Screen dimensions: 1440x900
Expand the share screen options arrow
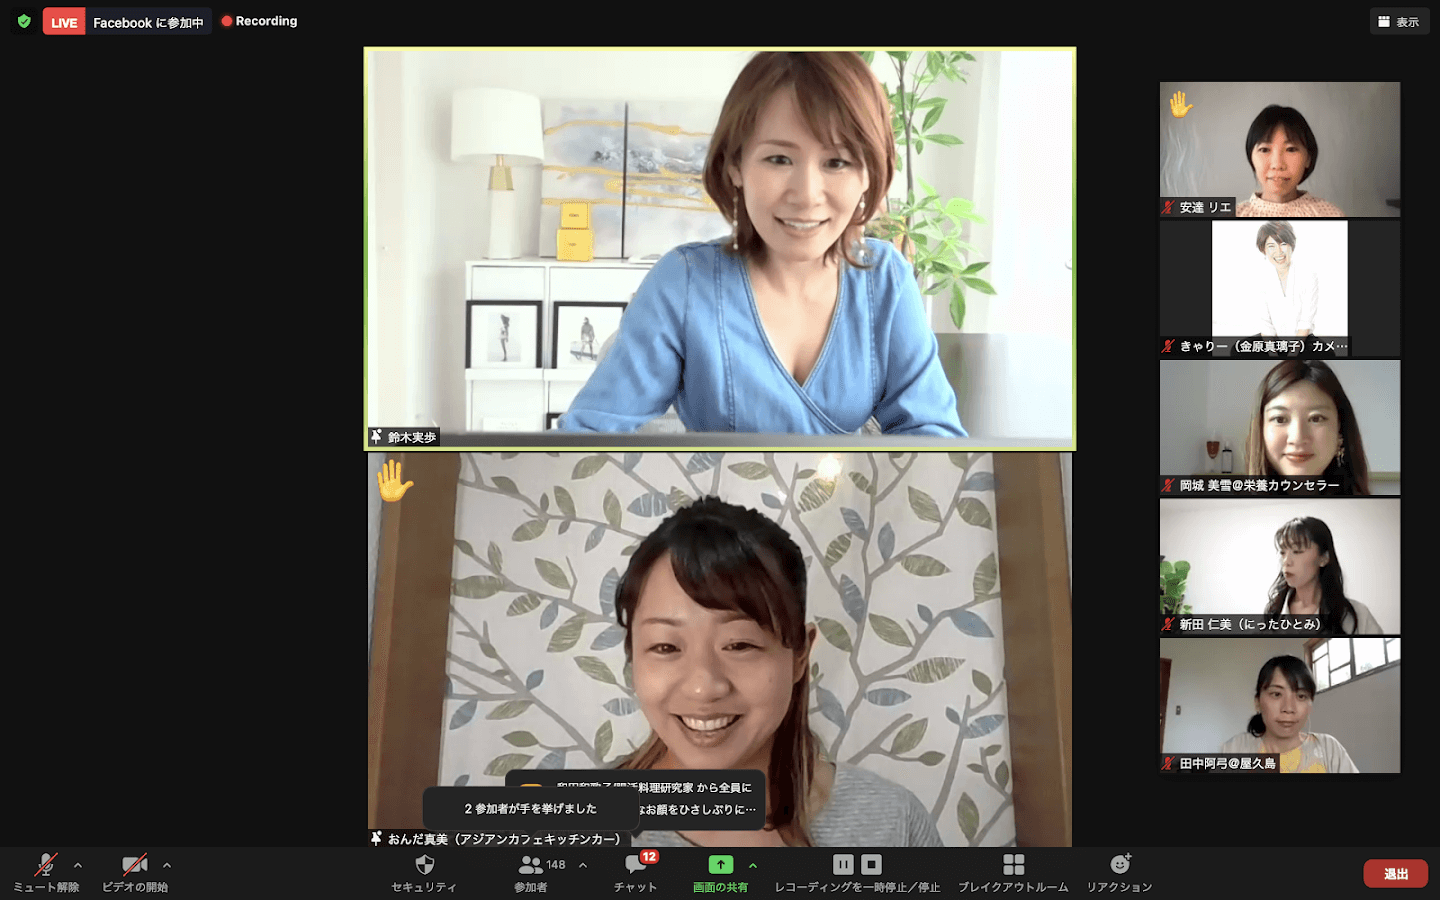[x=753, y=865]
